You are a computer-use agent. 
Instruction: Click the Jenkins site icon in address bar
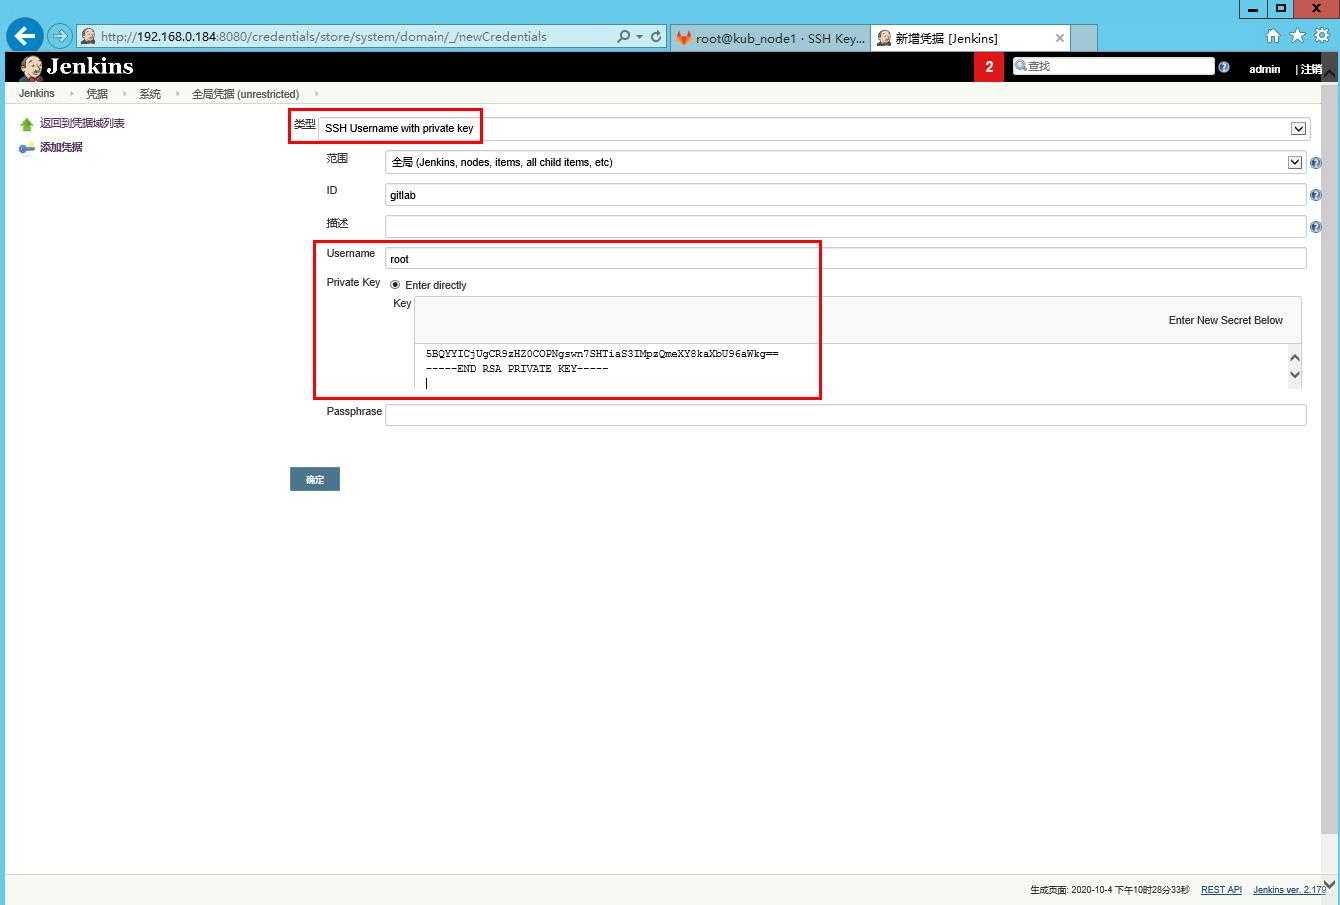tap(88, 36)
